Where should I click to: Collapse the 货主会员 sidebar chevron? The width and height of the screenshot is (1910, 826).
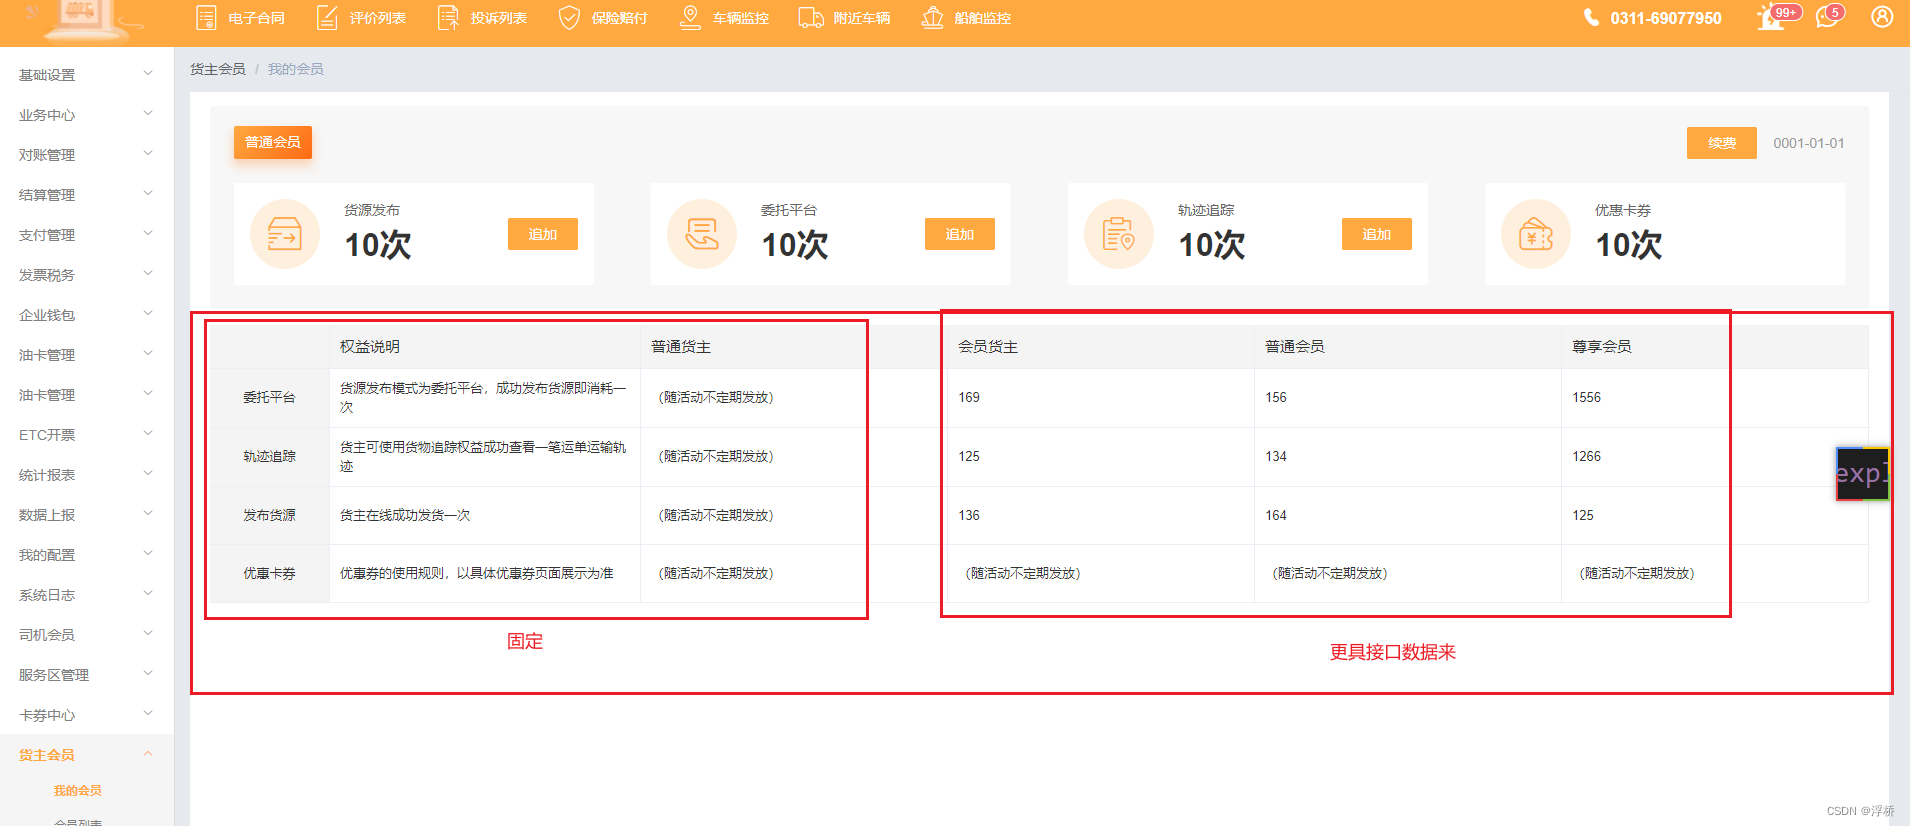pos(148,754)
